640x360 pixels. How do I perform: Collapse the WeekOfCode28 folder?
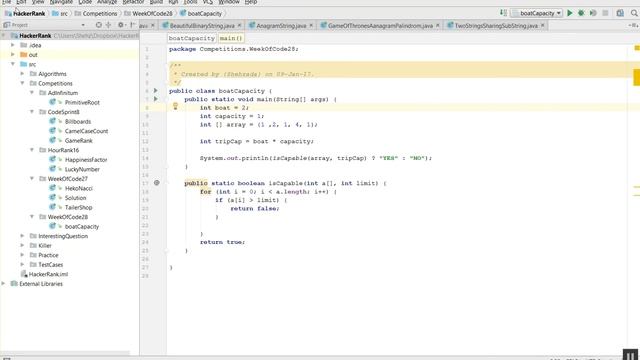32,217
